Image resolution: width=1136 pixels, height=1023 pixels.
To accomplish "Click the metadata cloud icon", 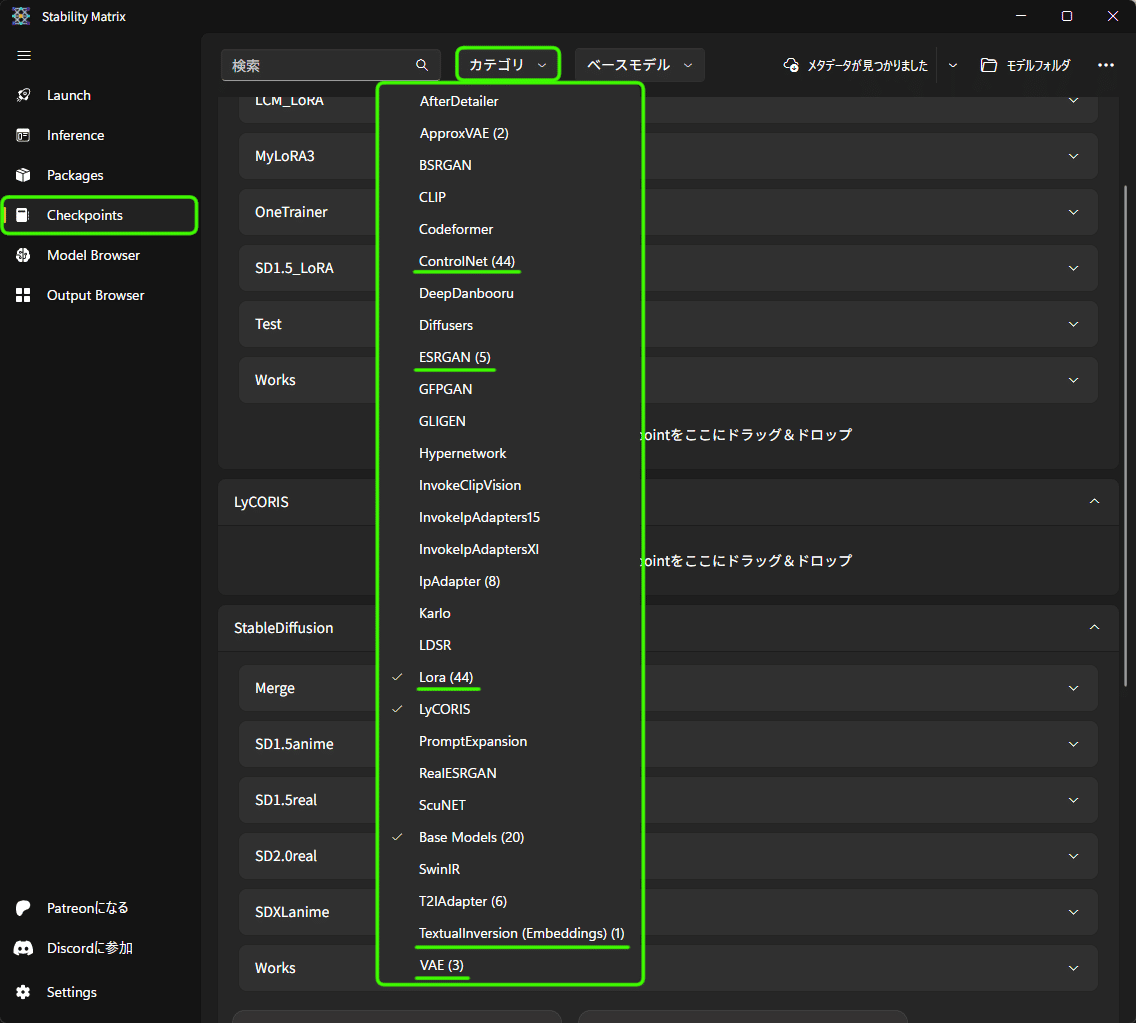I will tap(791, 65).
